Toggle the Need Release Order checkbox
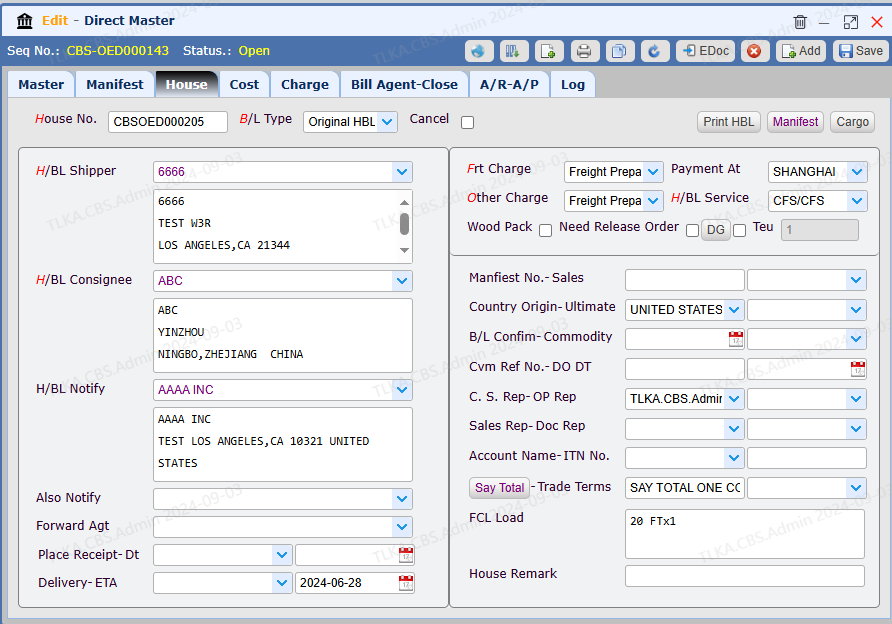 [692, 230]
